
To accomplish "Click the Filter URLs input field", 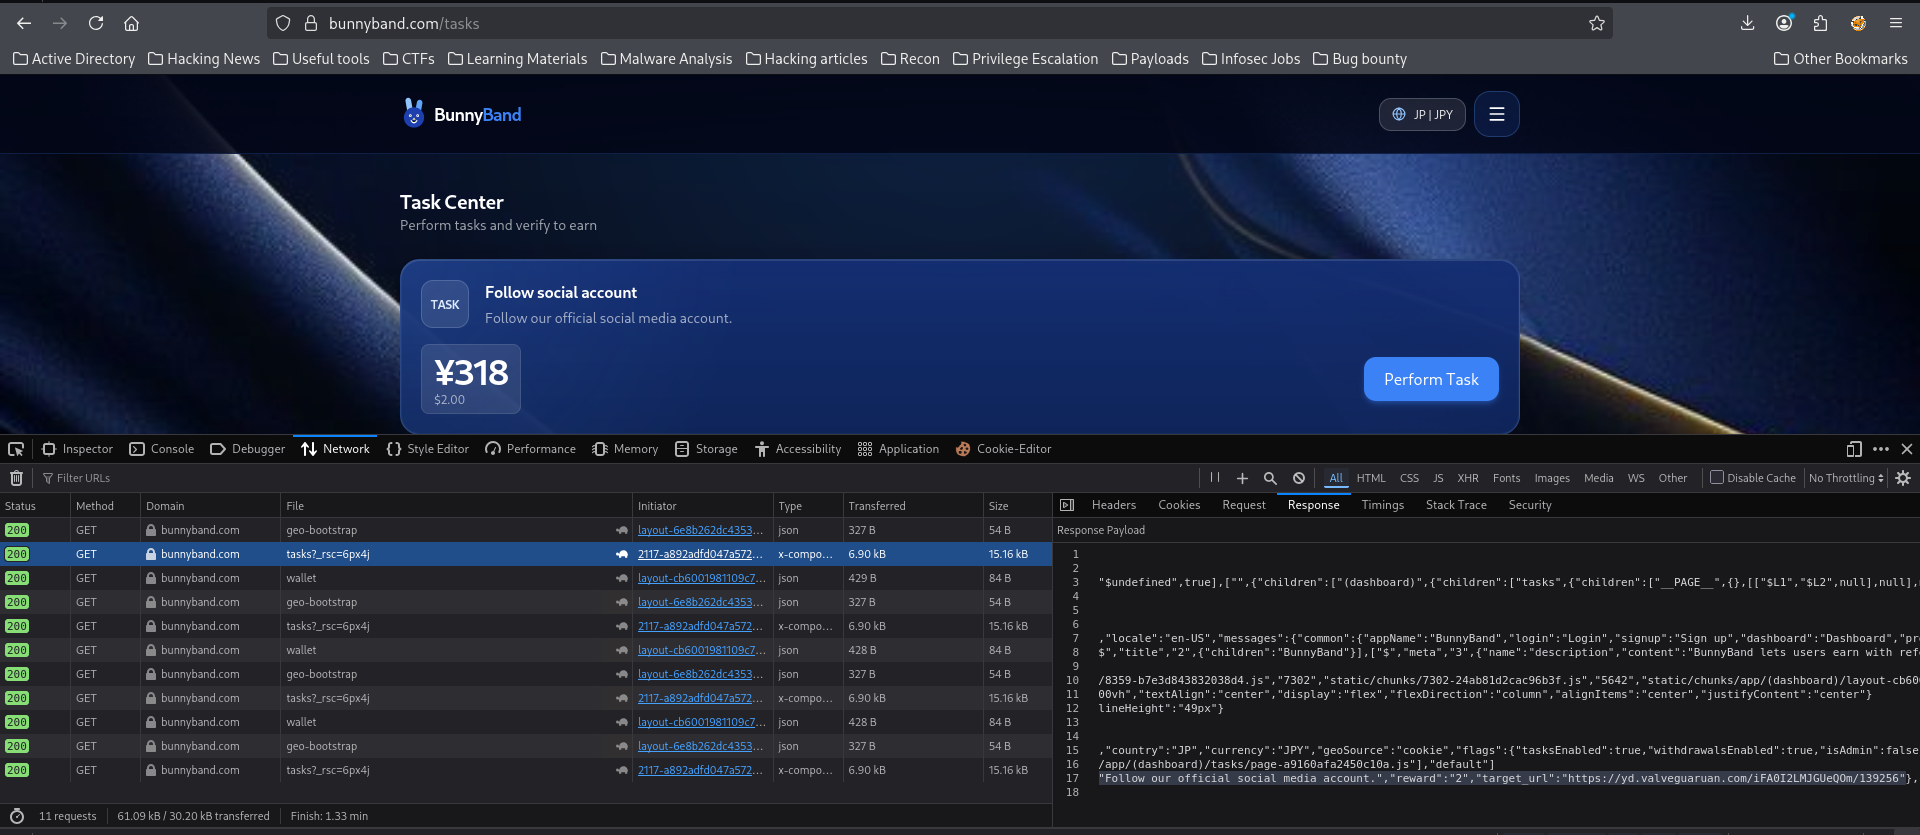I will (616, 478).
